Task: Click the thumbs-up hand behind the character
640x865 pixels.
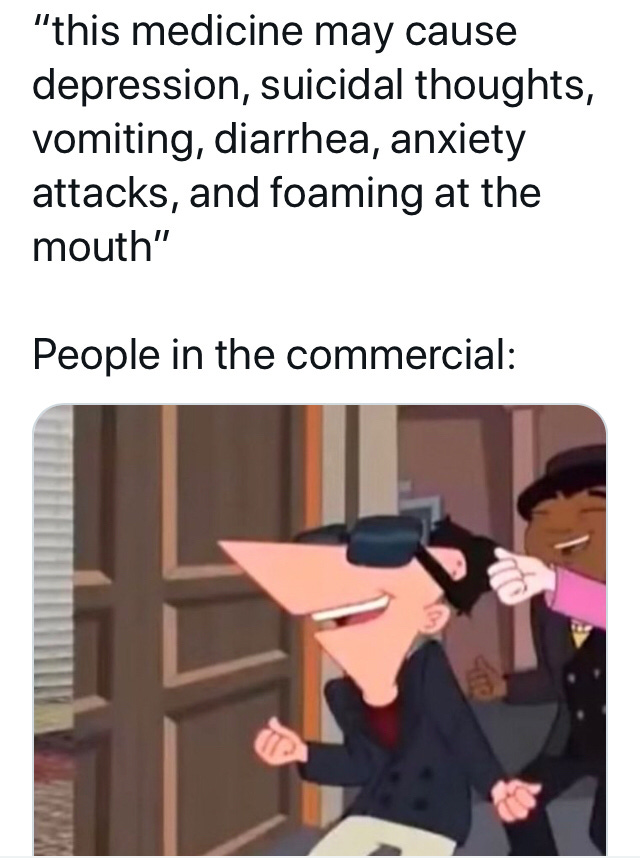Action: pos(485,676)
